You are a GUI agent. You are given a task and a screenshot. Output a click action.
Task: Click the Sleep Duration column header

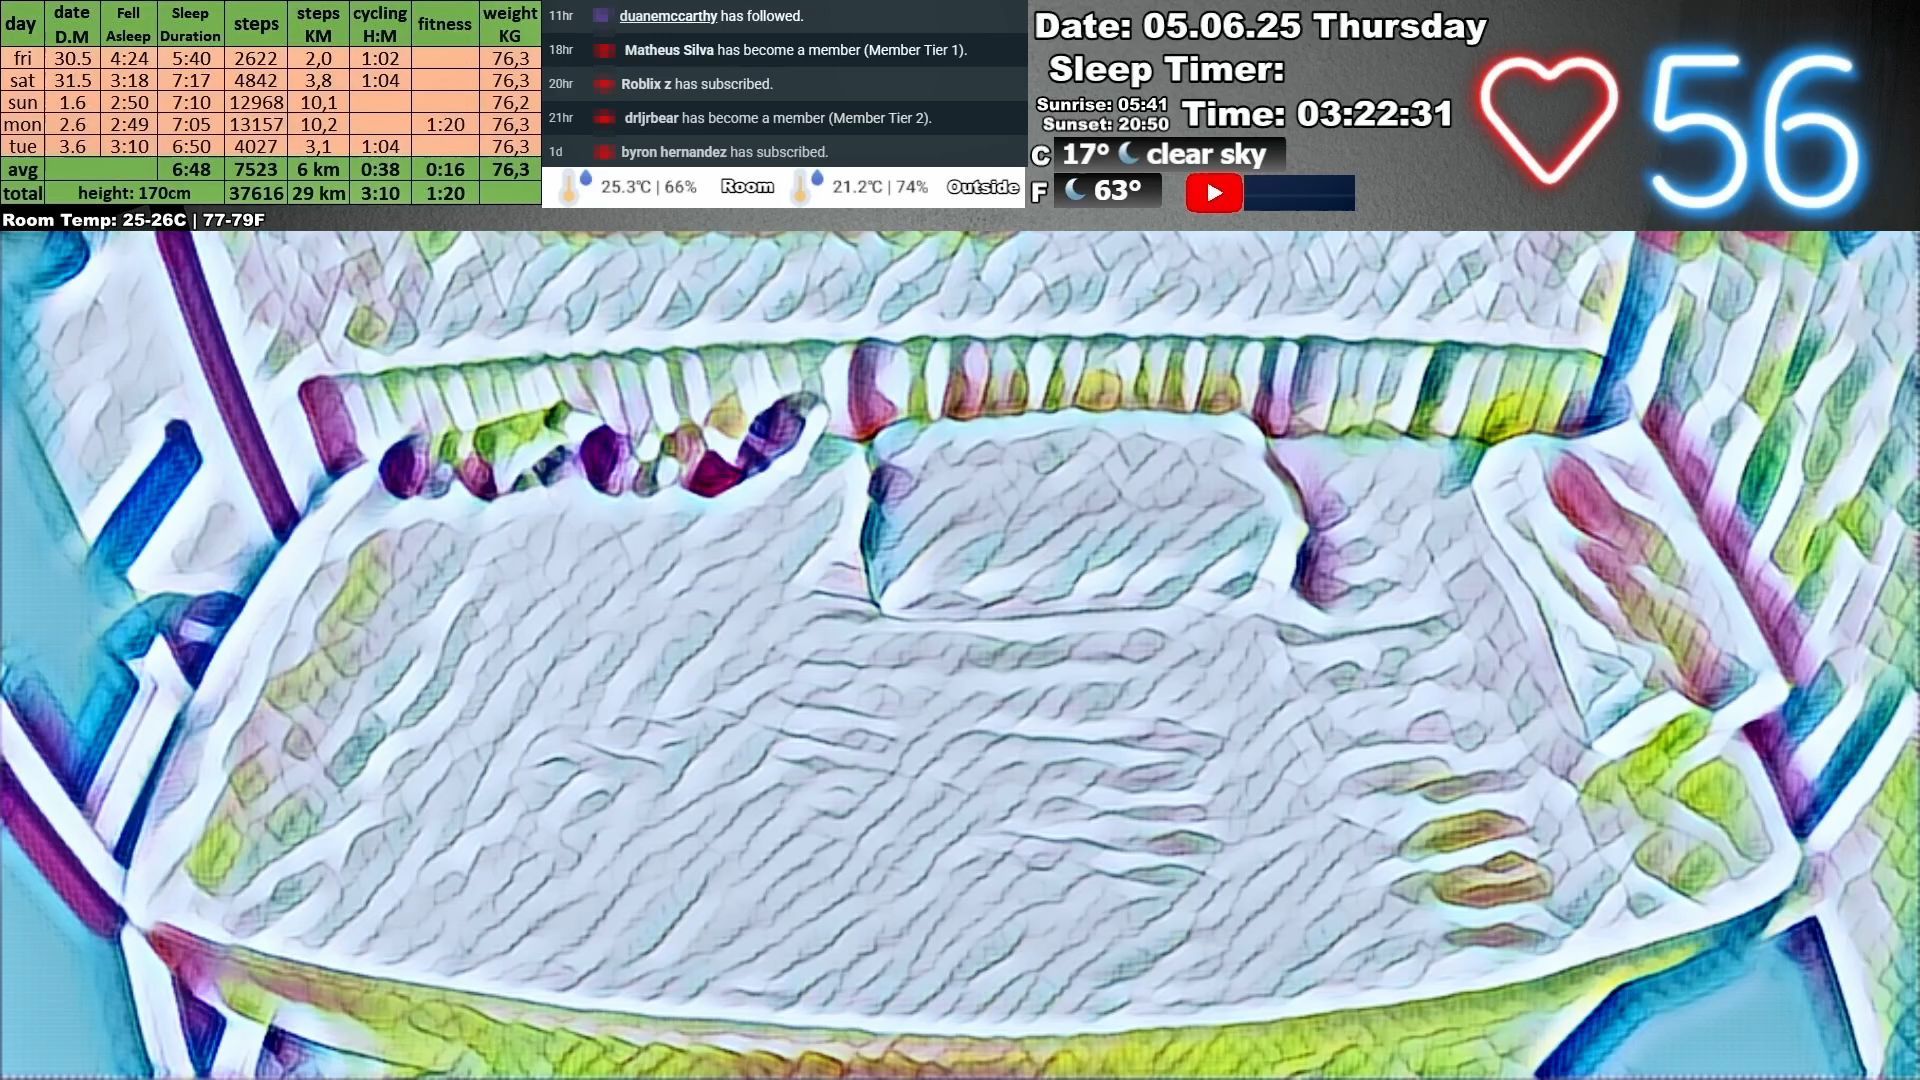(x=190, y=24)
